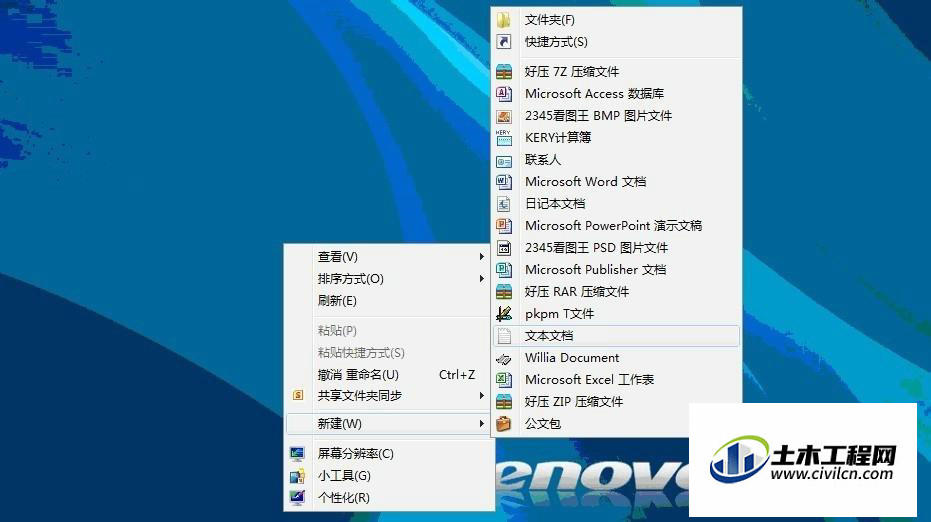Create a new 2345看图王 BMP 图片文件
This screenshot has height=522, width=931.
616,116
